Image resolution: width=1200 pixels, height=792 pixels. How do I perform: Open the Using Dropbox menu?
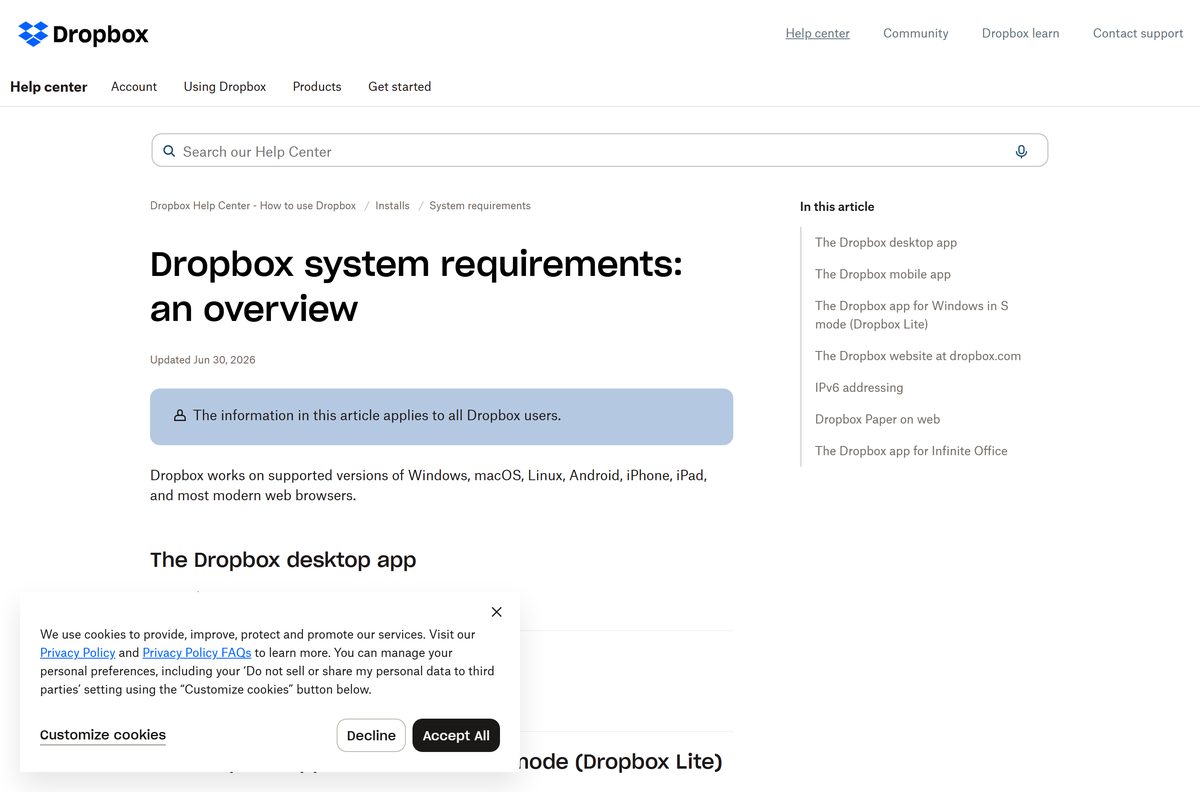point(225,87)
